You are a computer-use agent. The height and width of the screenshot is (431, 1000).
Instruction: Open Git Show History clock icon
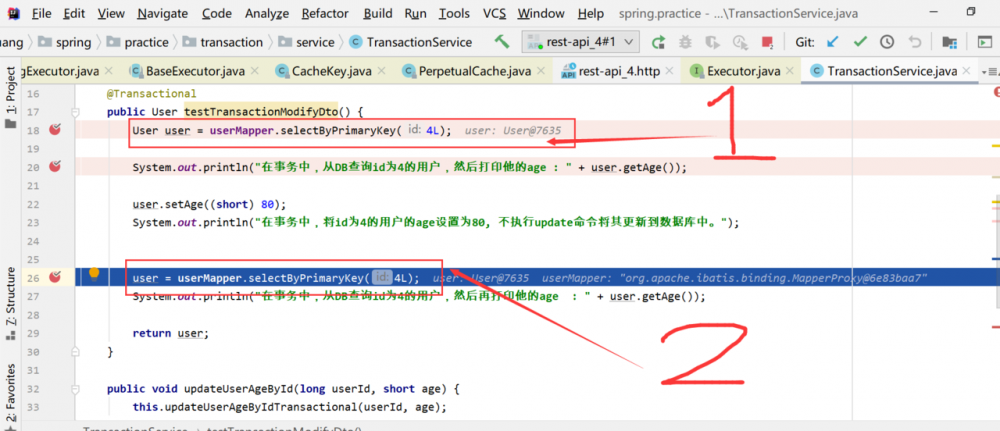click(887, 42)
